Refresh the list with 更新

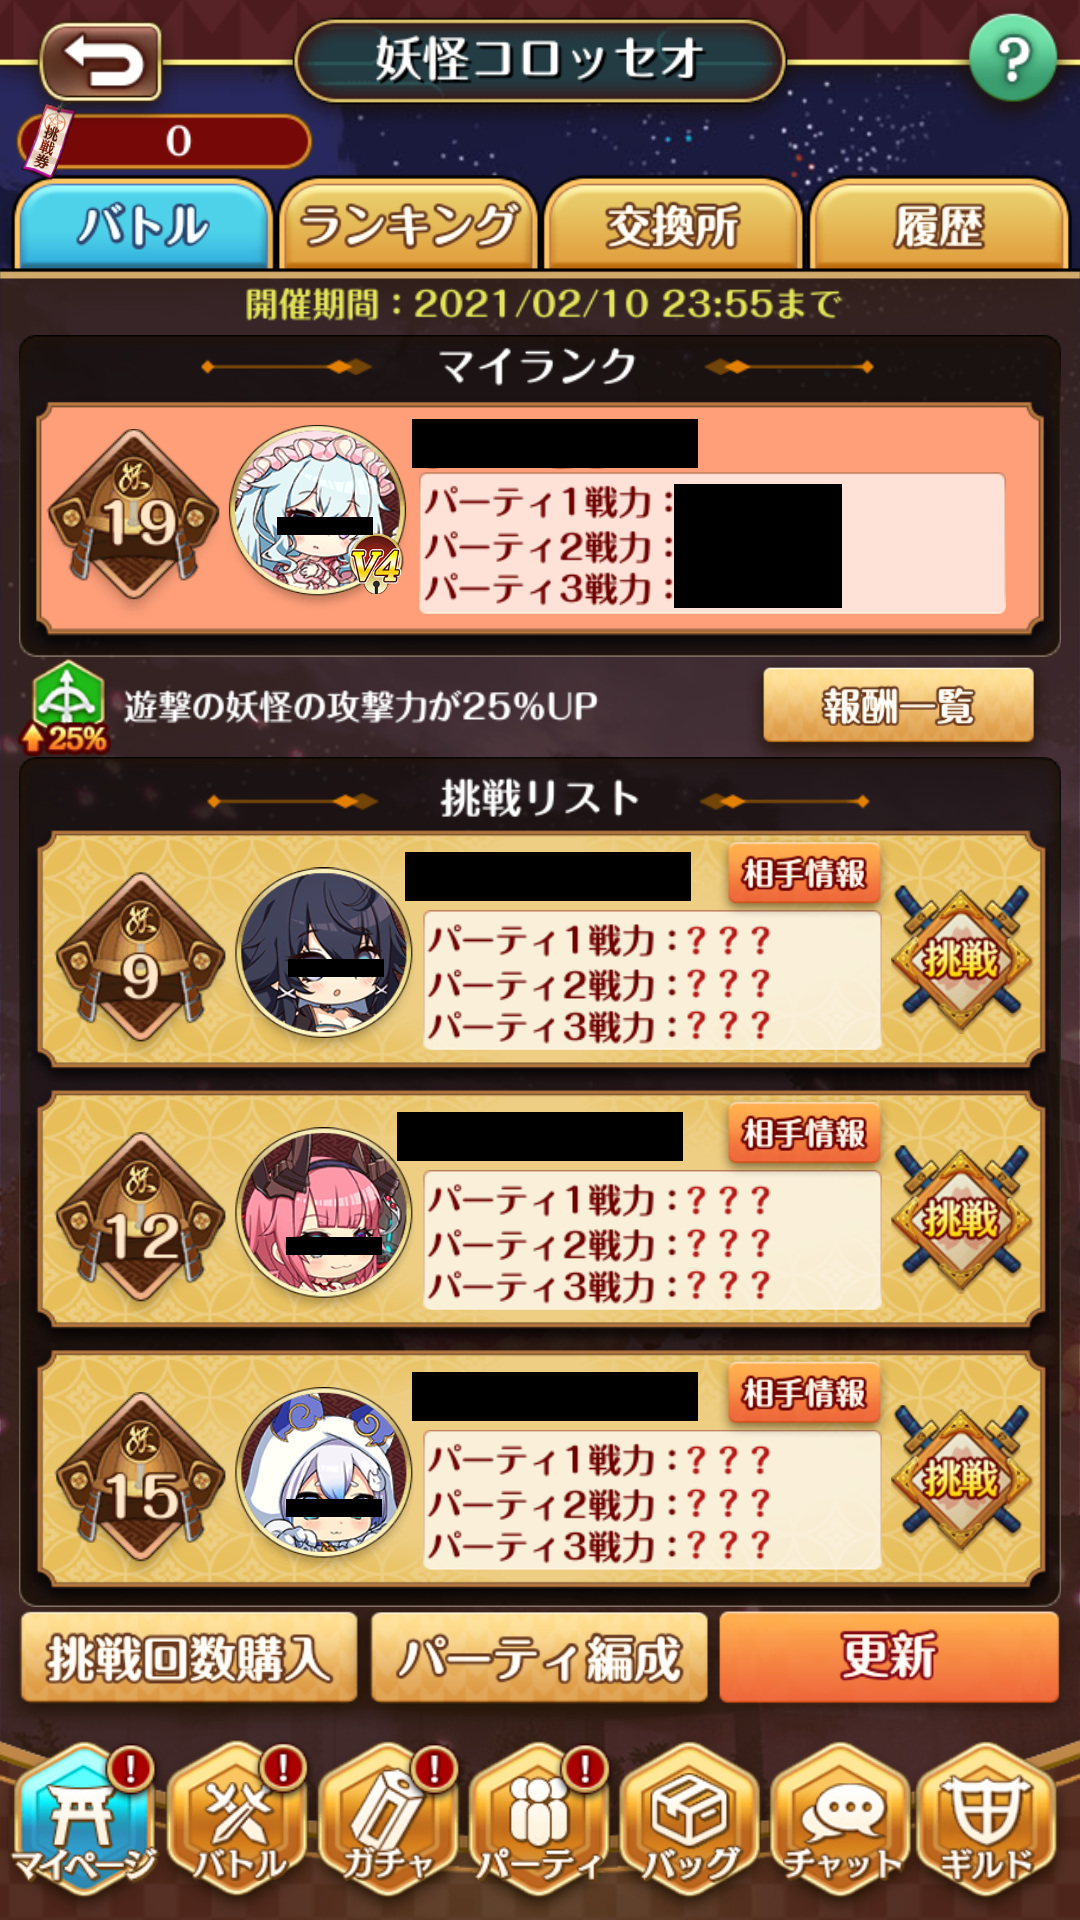coord(889,1657)
